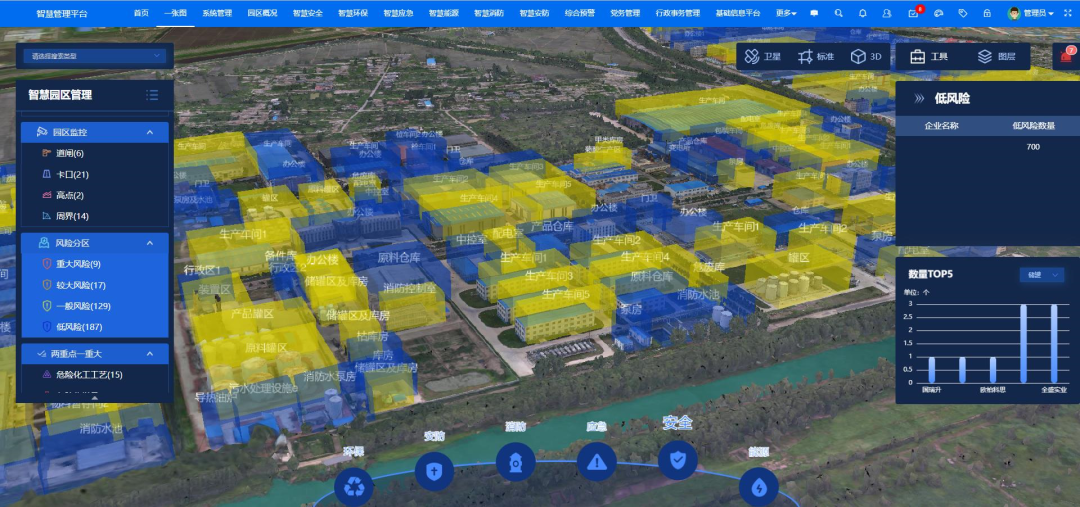
Task: Click the message chat icon in top bar
Action: click(814, 13)
